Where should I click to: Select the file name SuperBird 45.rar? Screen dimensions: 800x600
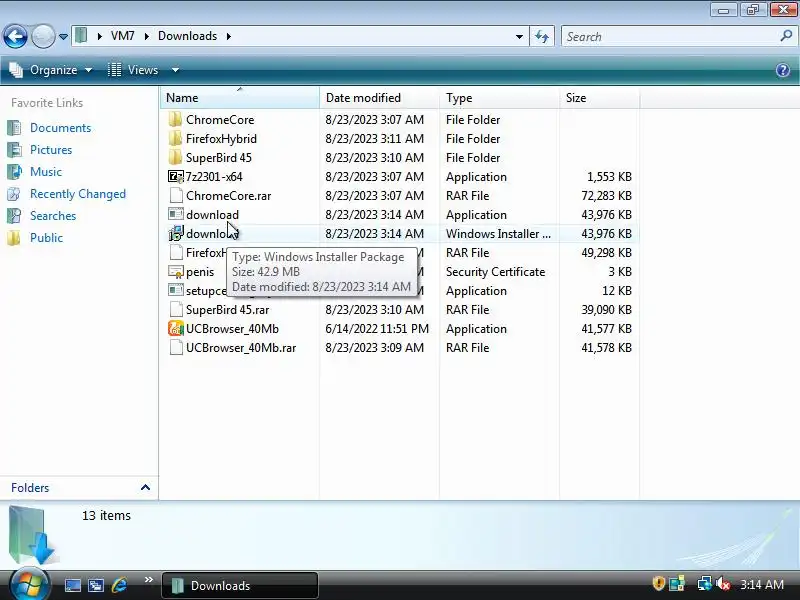click(228, 310)
